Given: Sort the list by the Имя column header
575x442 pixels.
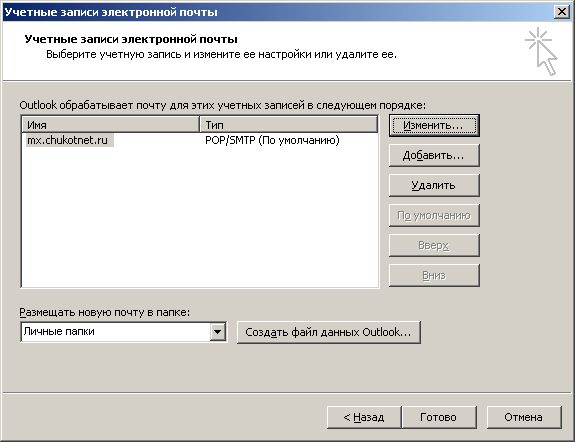Looking at the screenshot, I should [110, 125].
